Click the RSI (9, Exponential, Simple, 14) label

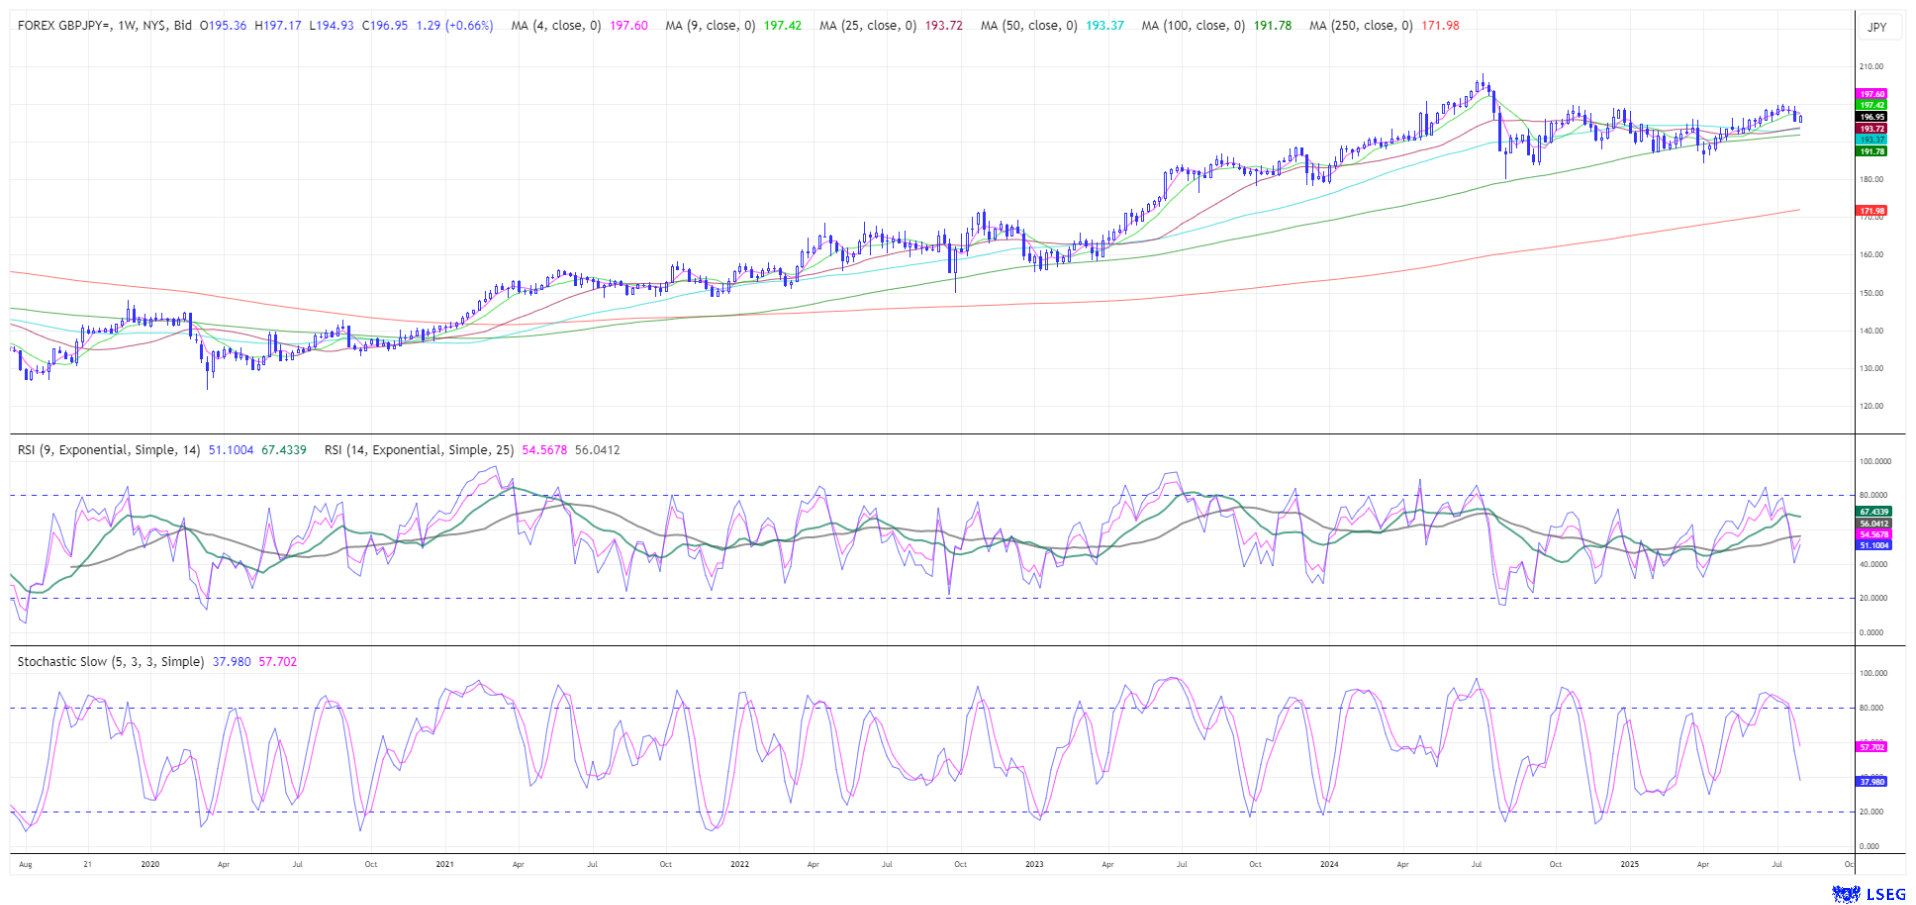[x=109, y=450]
